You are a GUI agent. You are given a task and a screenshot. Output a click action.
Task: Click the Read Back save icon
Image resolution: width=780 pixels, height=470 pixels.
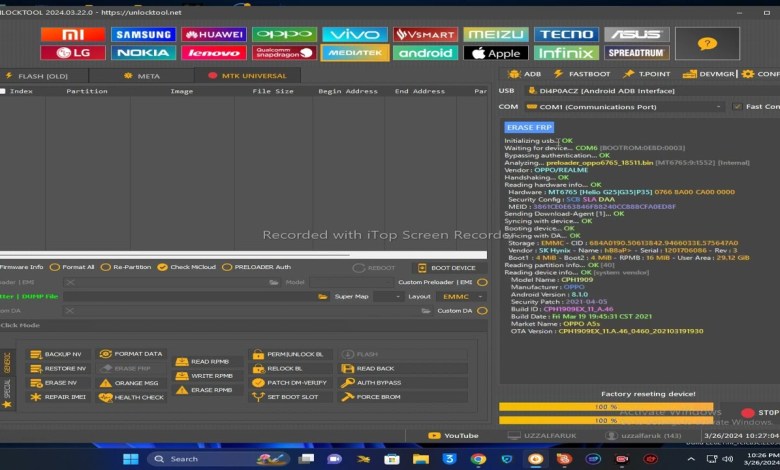(347, 368)
